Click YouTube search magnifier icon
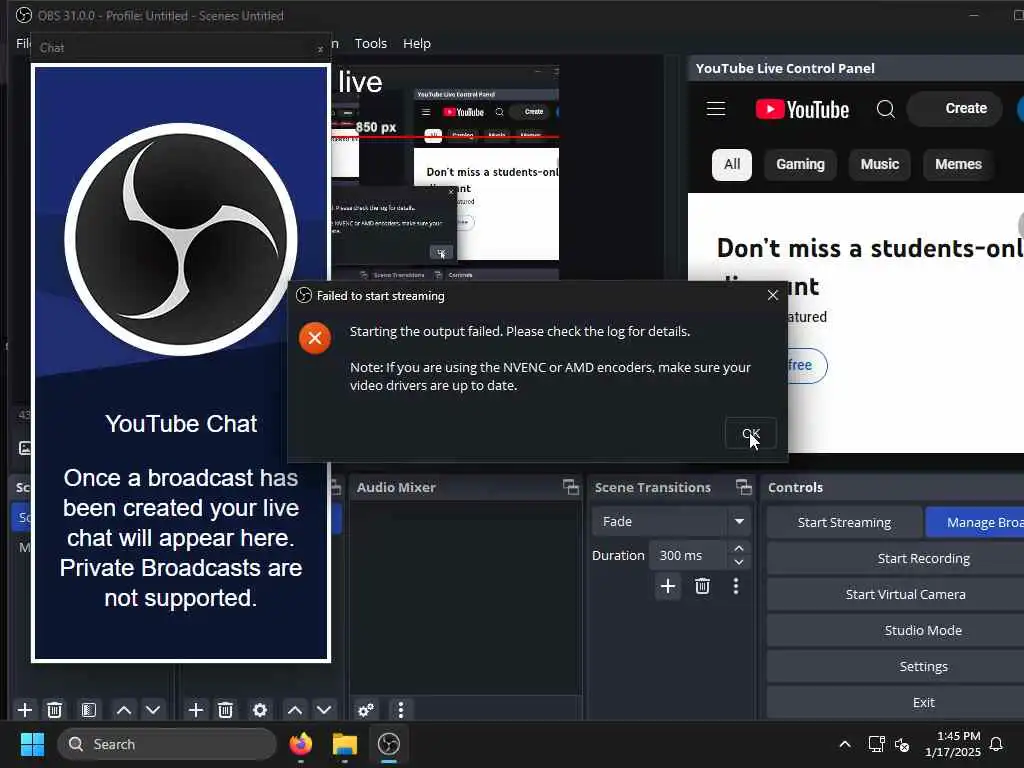1024x768 pixels. tap(886, 108)
